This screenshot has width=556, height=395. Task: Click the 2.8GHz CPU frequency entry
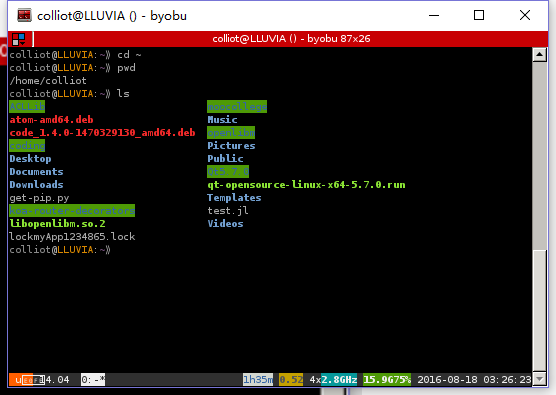click(x=339, y=380)
